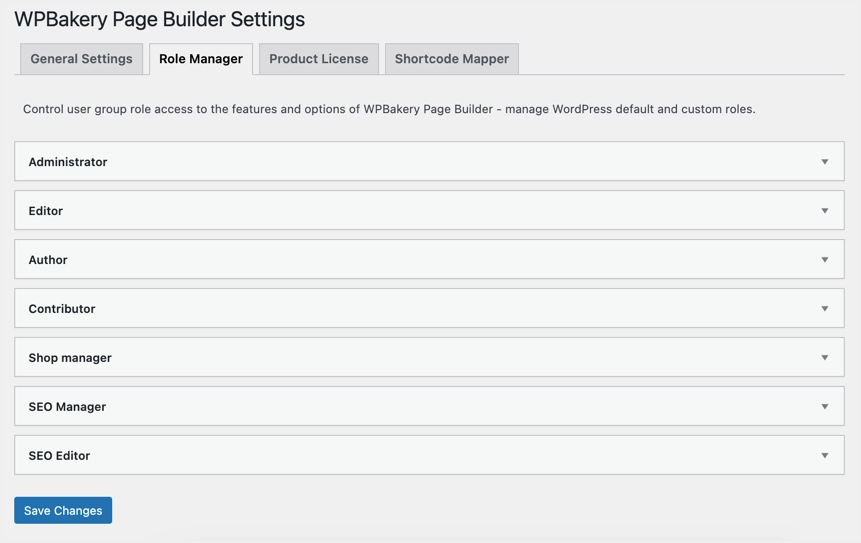Expand the Administrator row arrow
Viewport: 861px width, 543px height.
tap(825, 162)
